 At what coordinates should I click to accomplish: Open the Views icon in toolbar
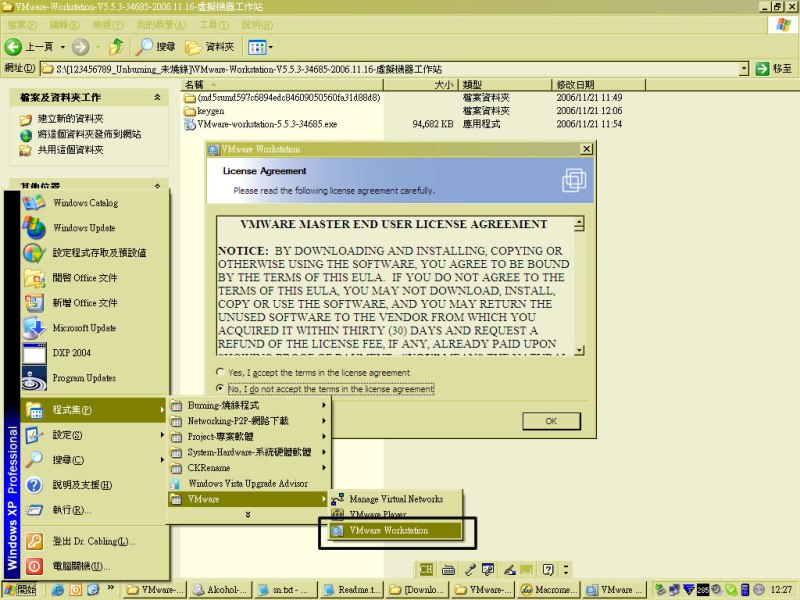click(x=257, y=47)
